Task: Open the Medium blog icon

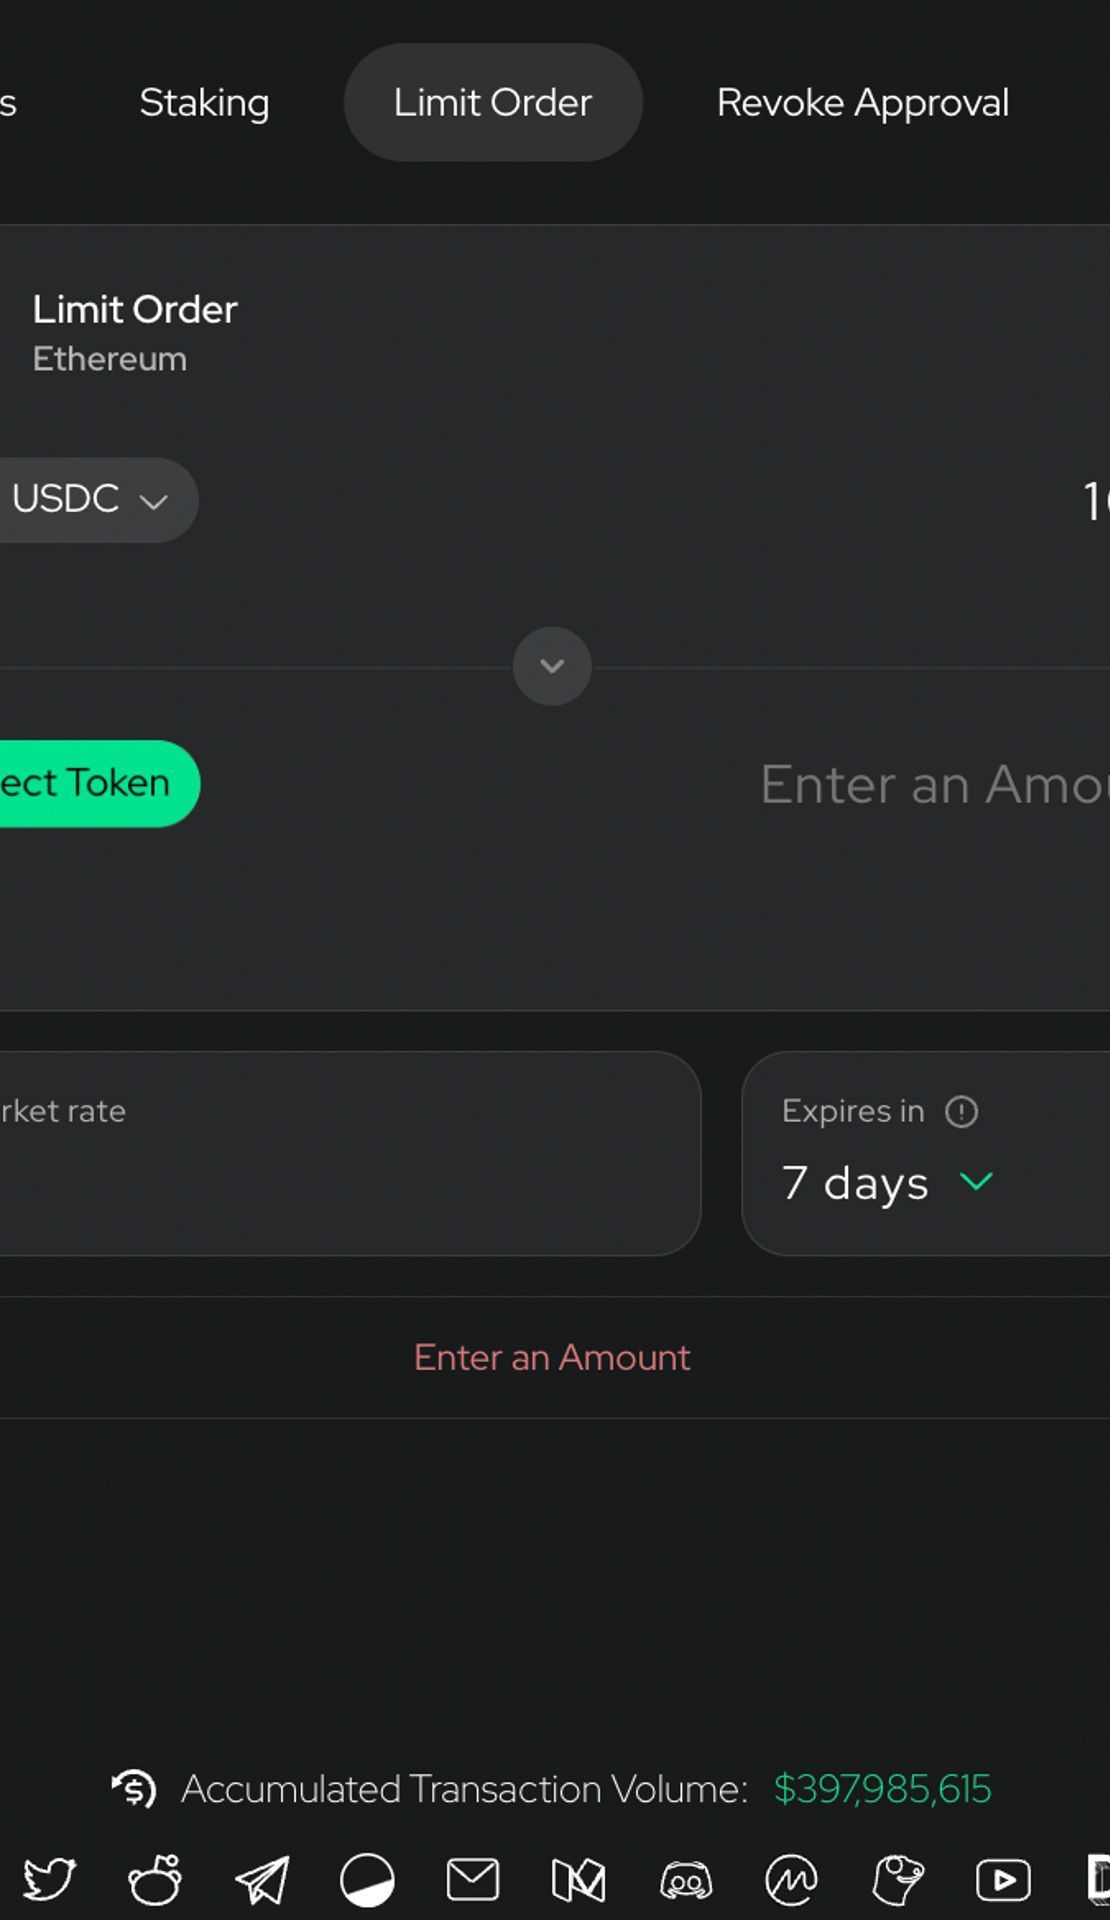Action: tap(579, 1880)
